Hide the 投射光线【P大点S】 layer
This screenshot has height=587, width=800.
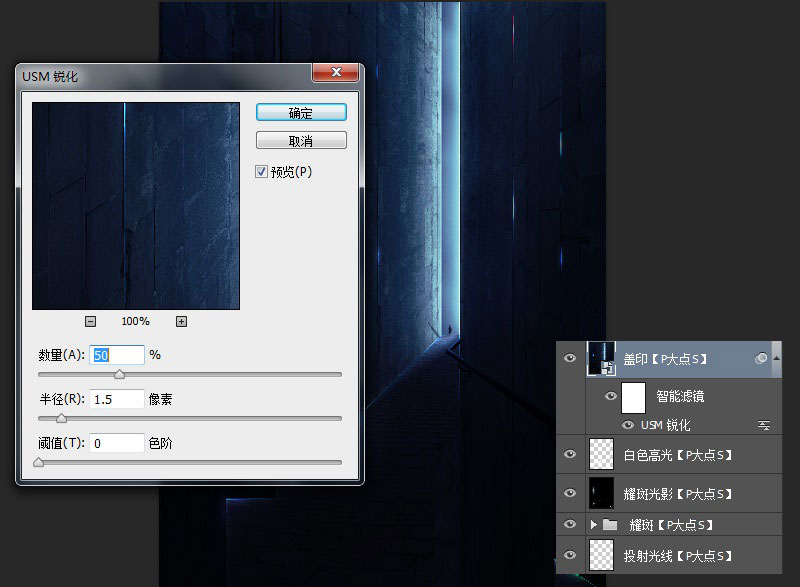pyautogui.click(x=570, y=555)
